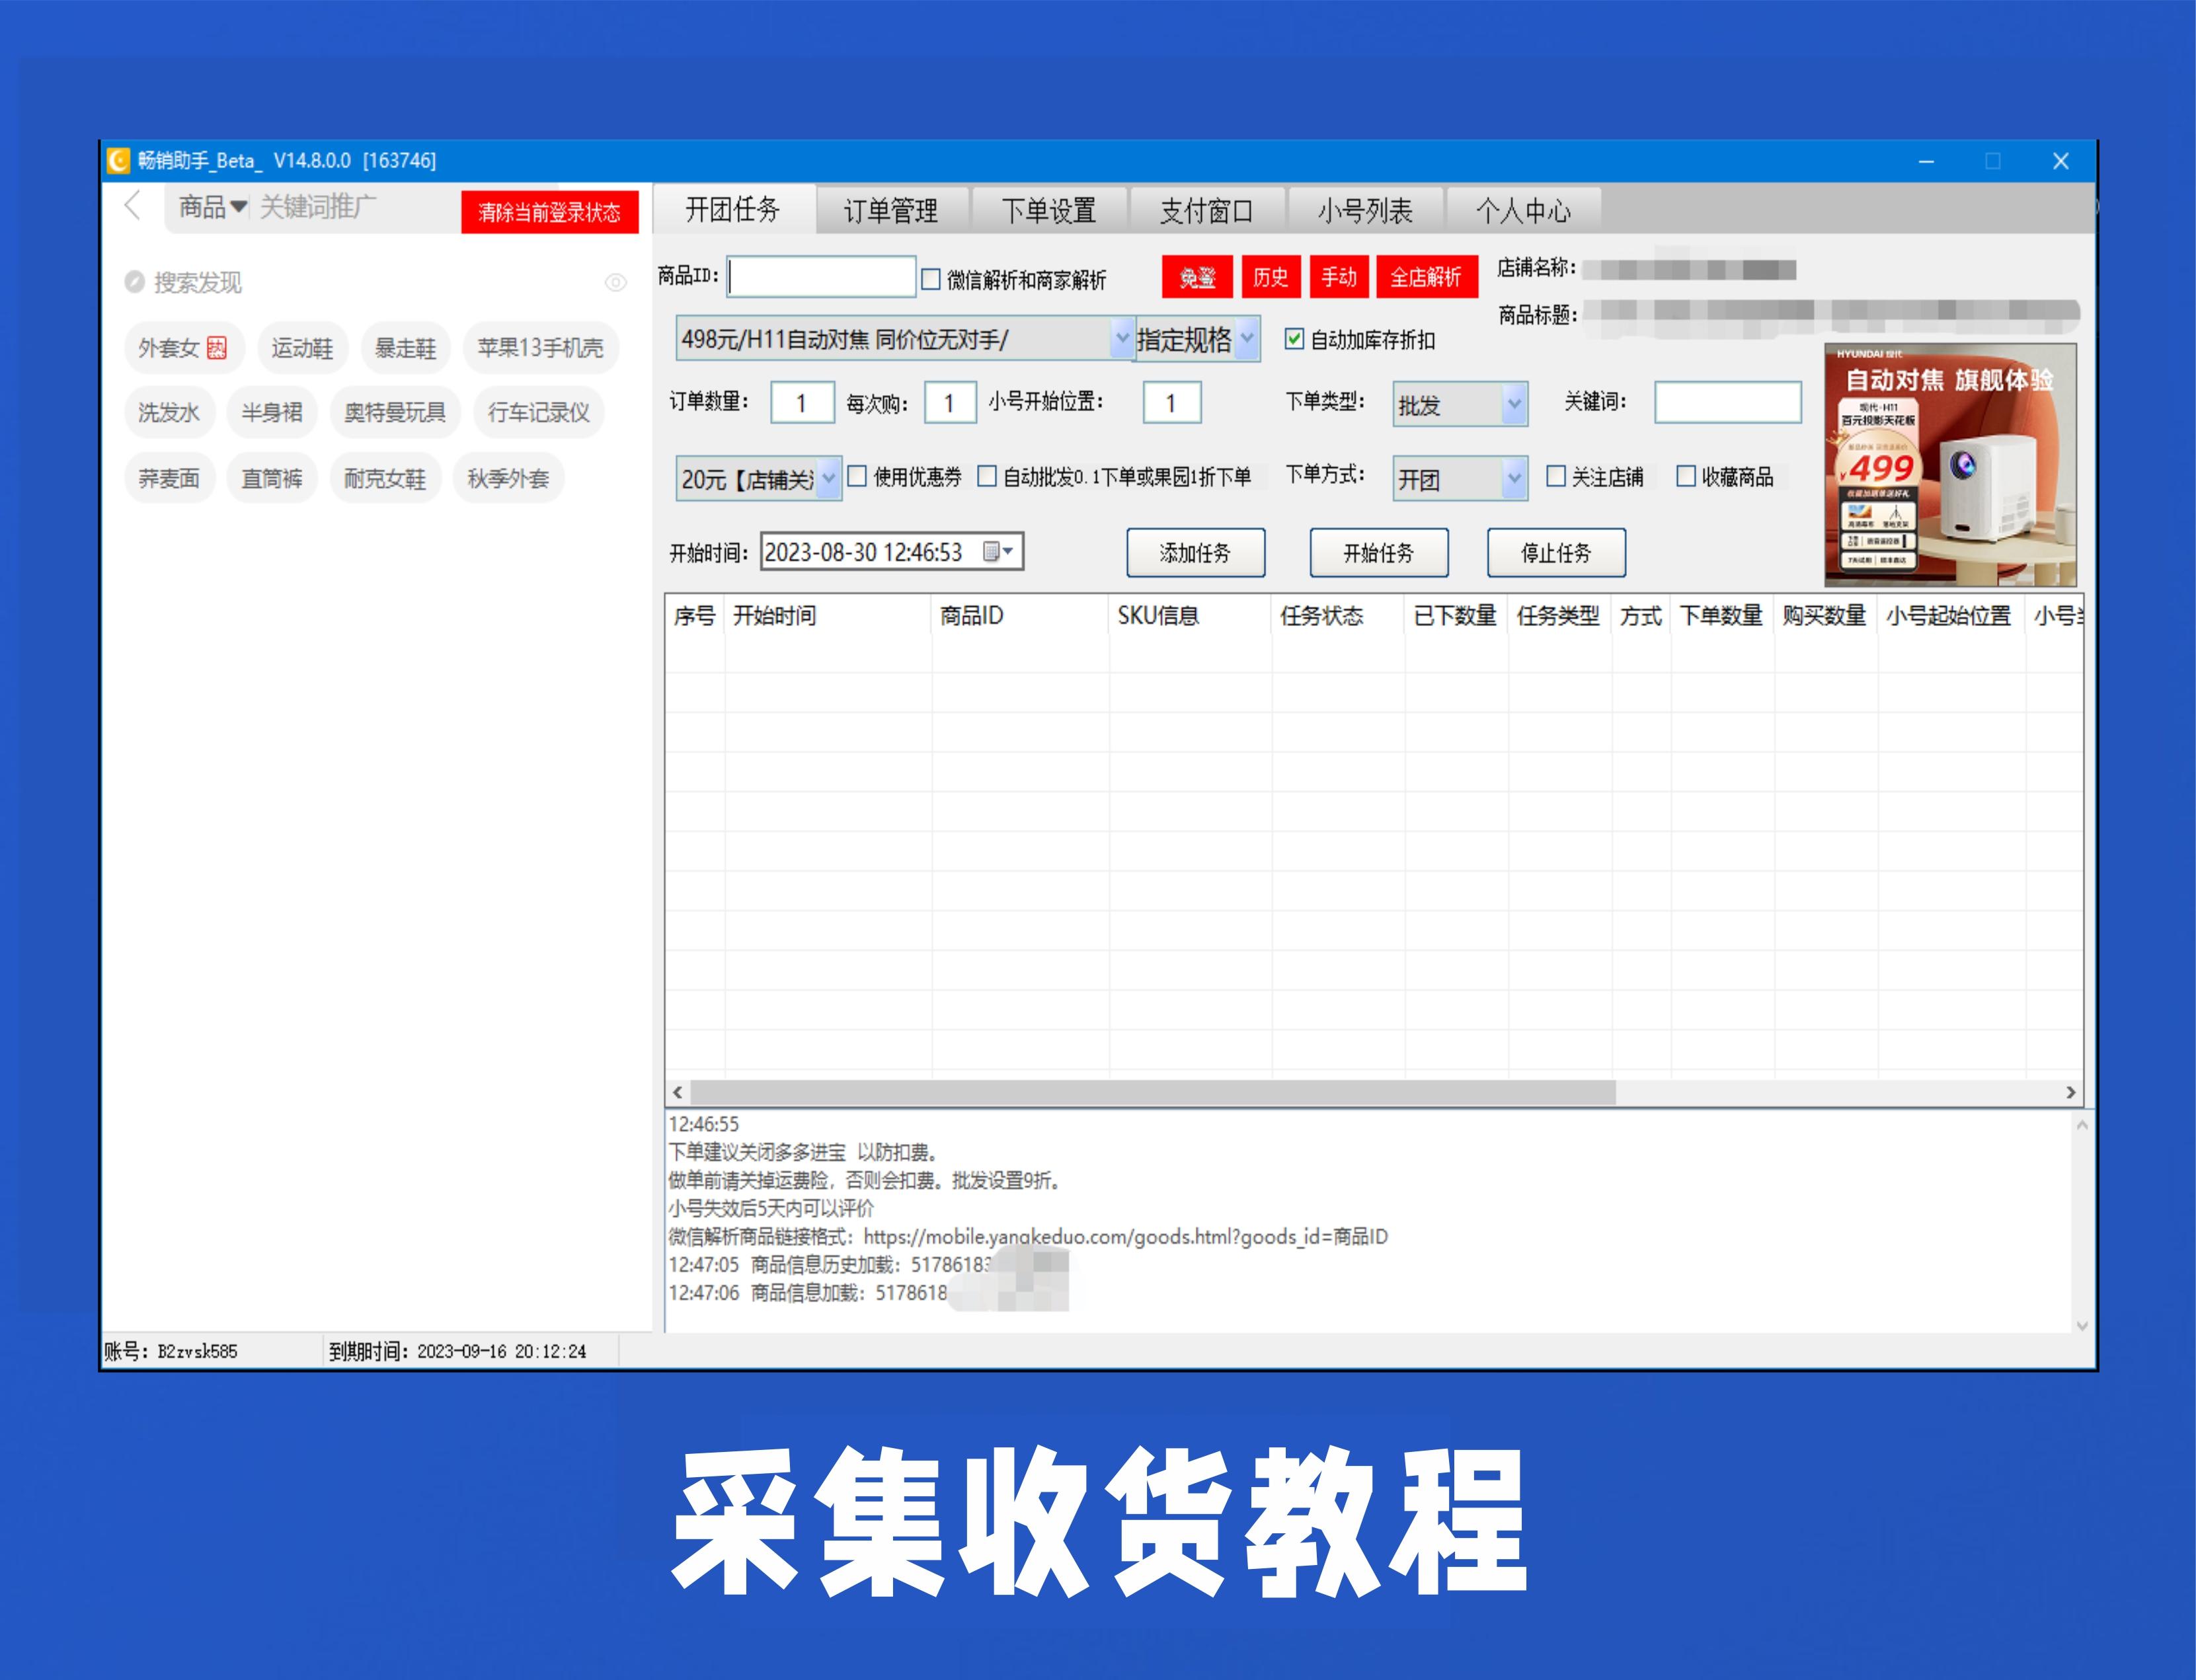
Task: Select the 运动鞋 search tag
Action: click(302, 348)
